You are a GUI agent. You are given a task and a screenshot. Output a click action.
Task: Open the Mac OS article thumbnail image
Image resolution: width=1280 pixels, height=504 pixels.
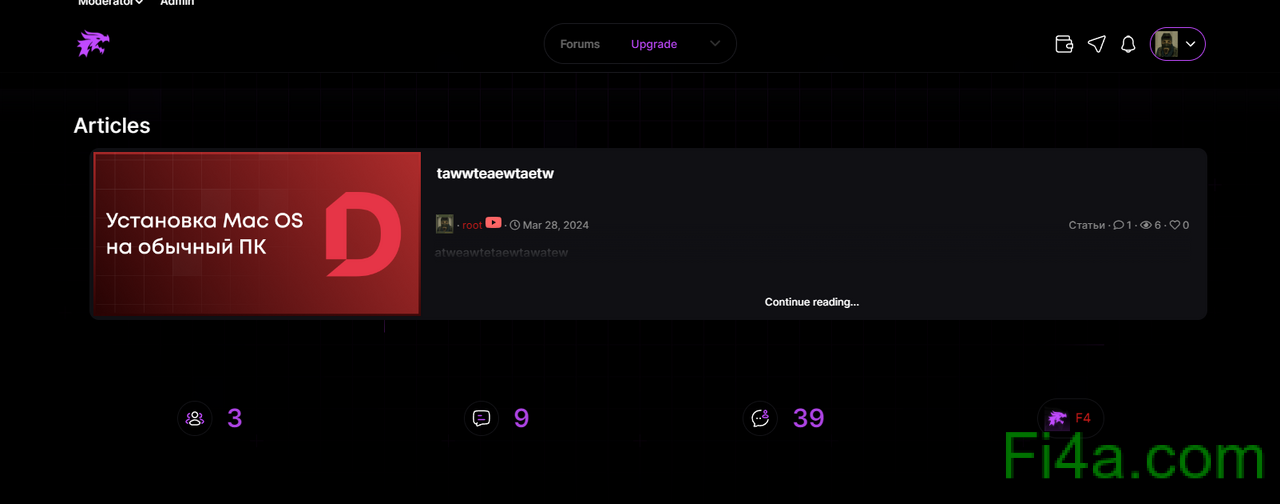[x=257, y=234]
